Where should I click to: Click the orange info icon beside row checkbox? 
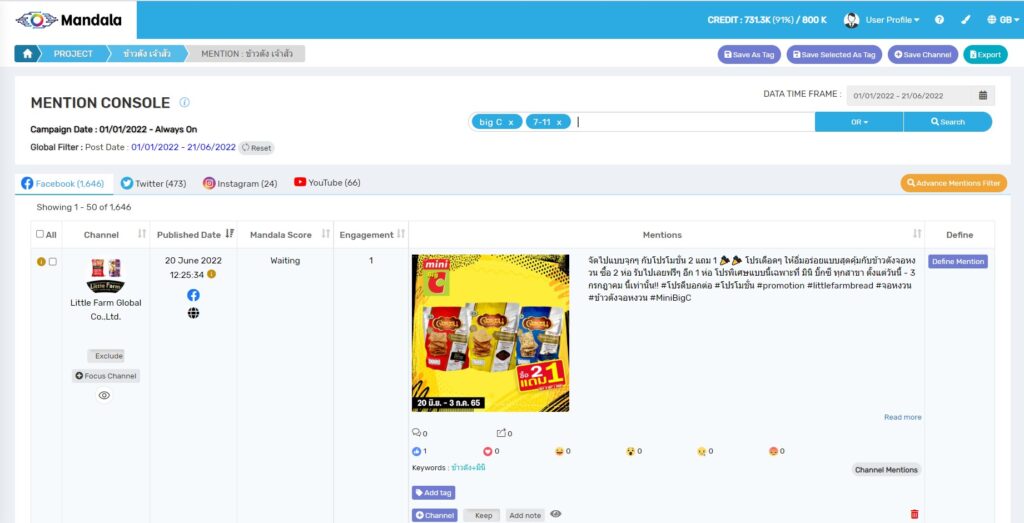tap(41, 261)
